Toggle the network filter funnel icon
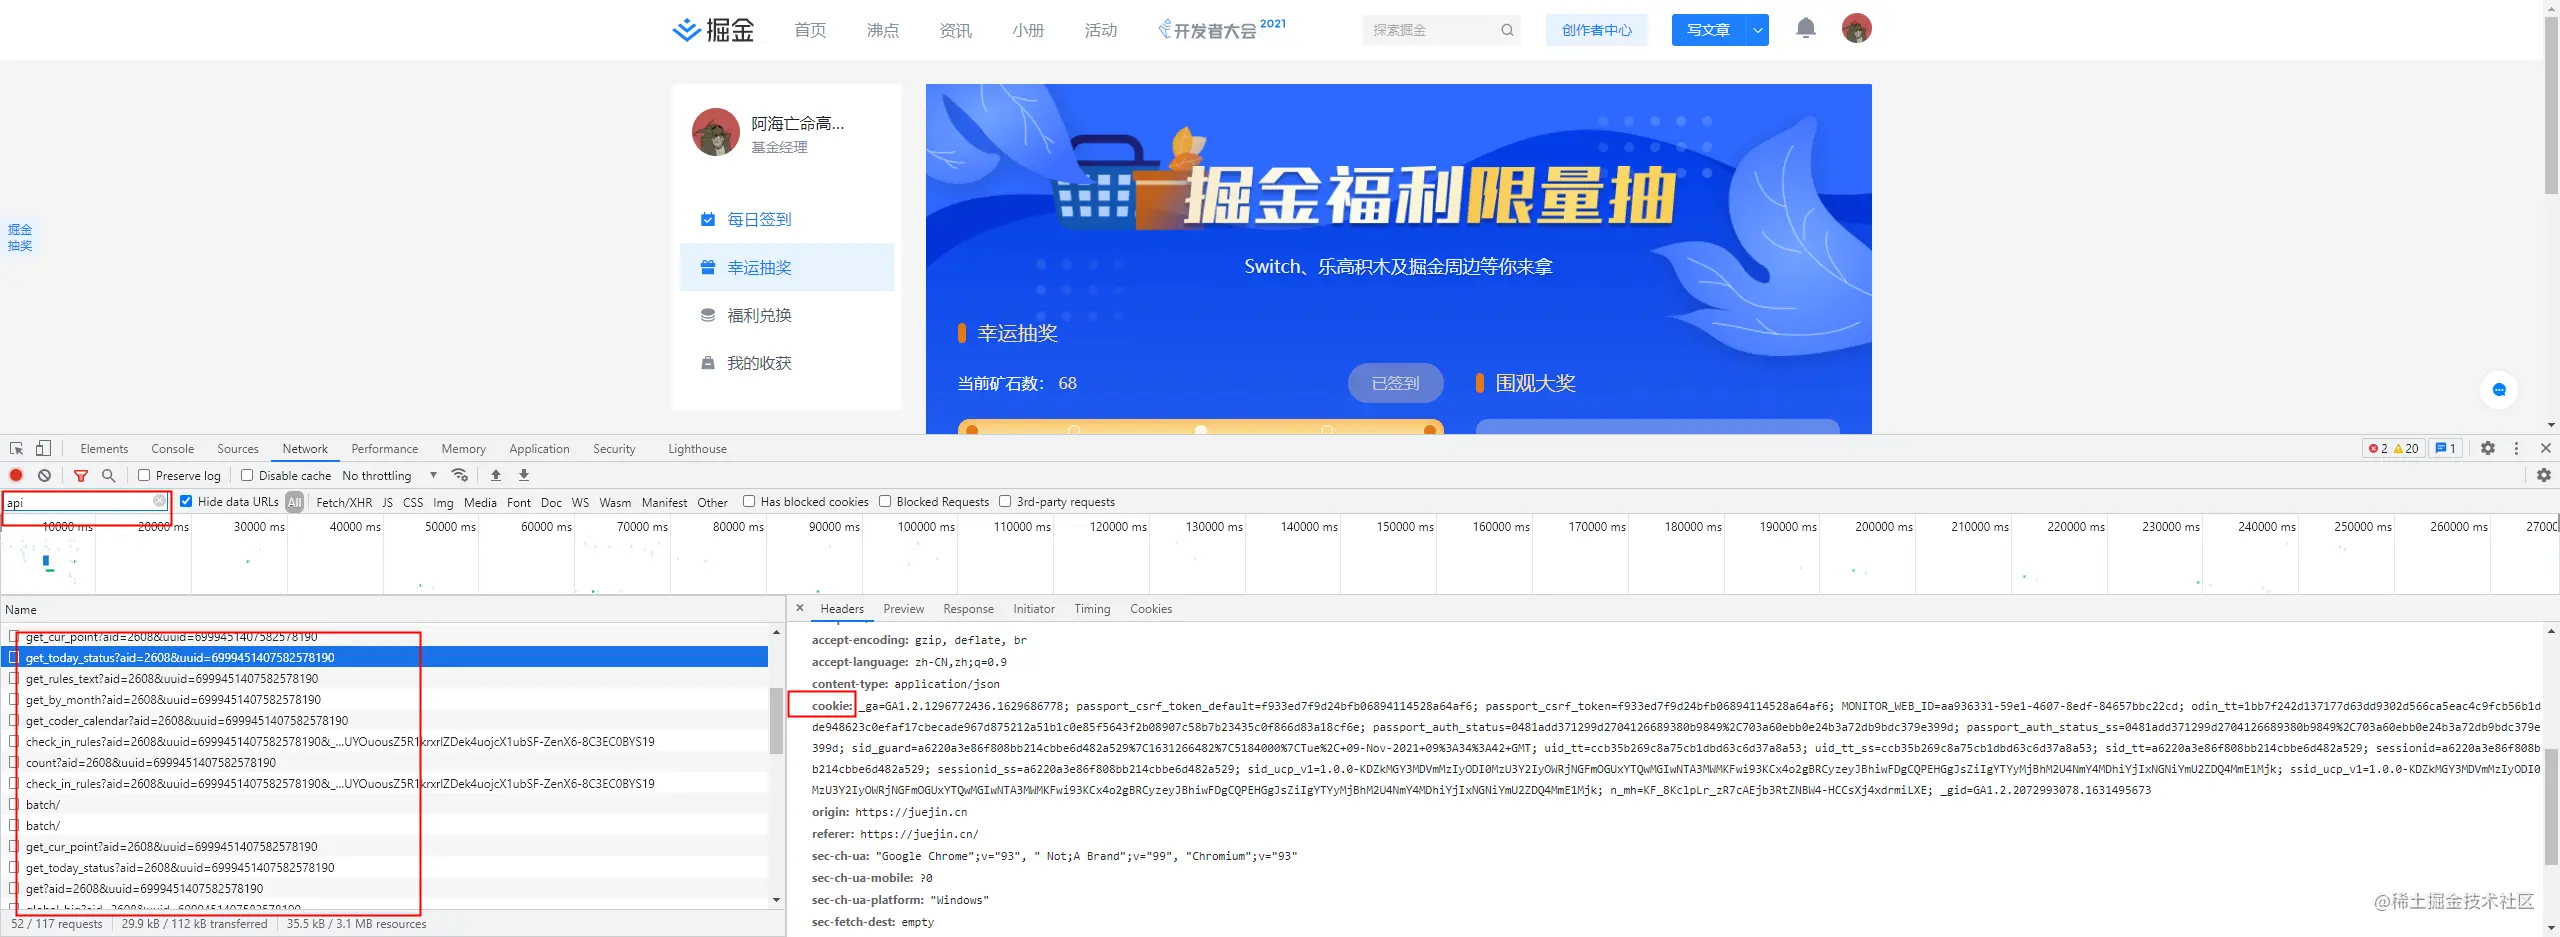Screen dimensions: 2560x937 tap(81, 476)
